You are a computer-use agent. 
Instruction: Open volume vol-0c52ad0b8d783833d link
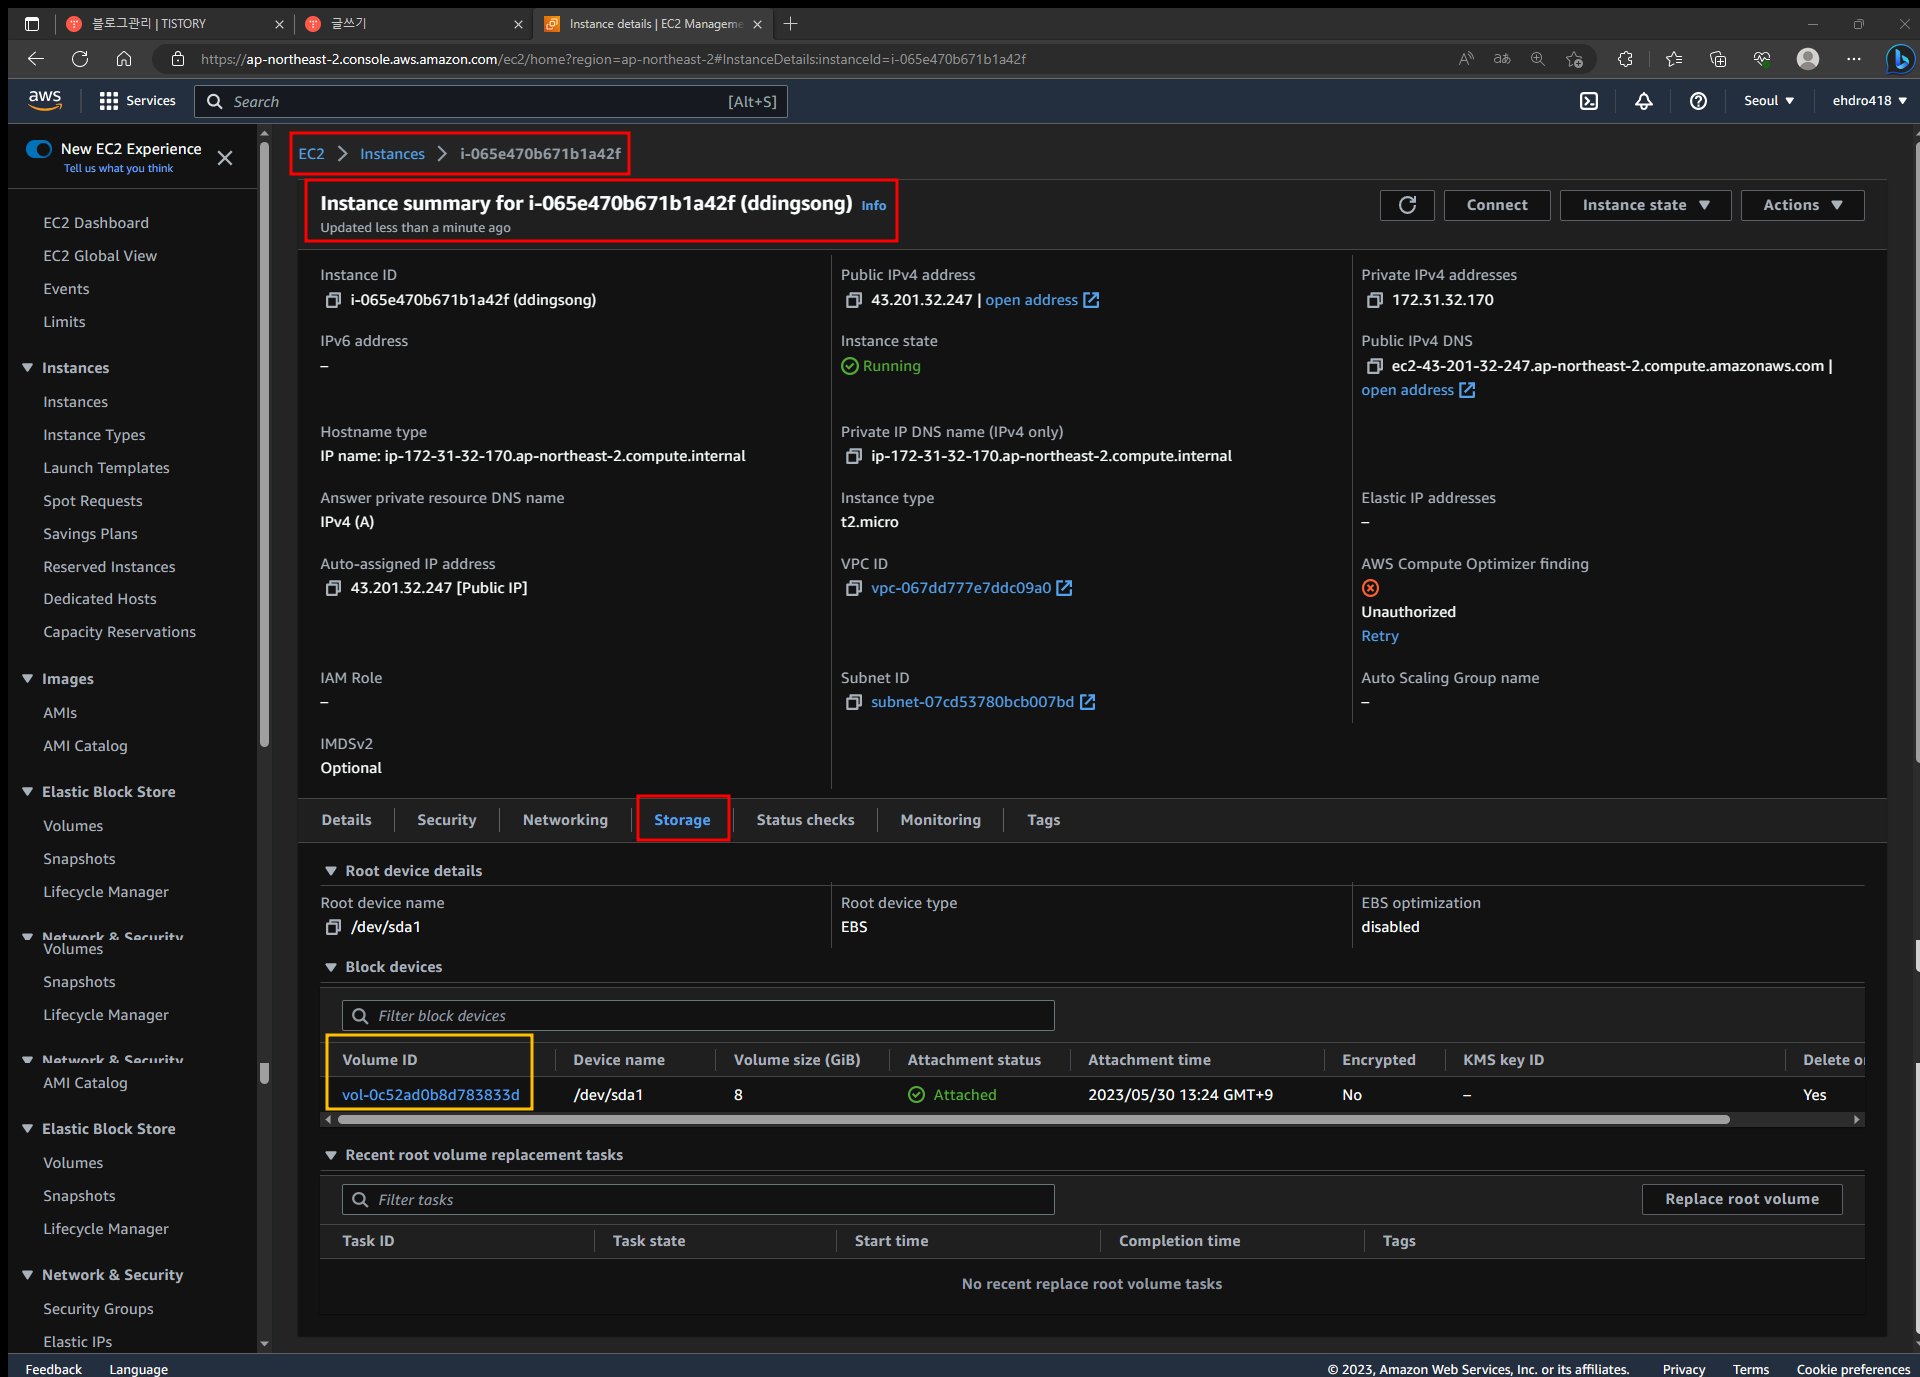[430, 1095]
